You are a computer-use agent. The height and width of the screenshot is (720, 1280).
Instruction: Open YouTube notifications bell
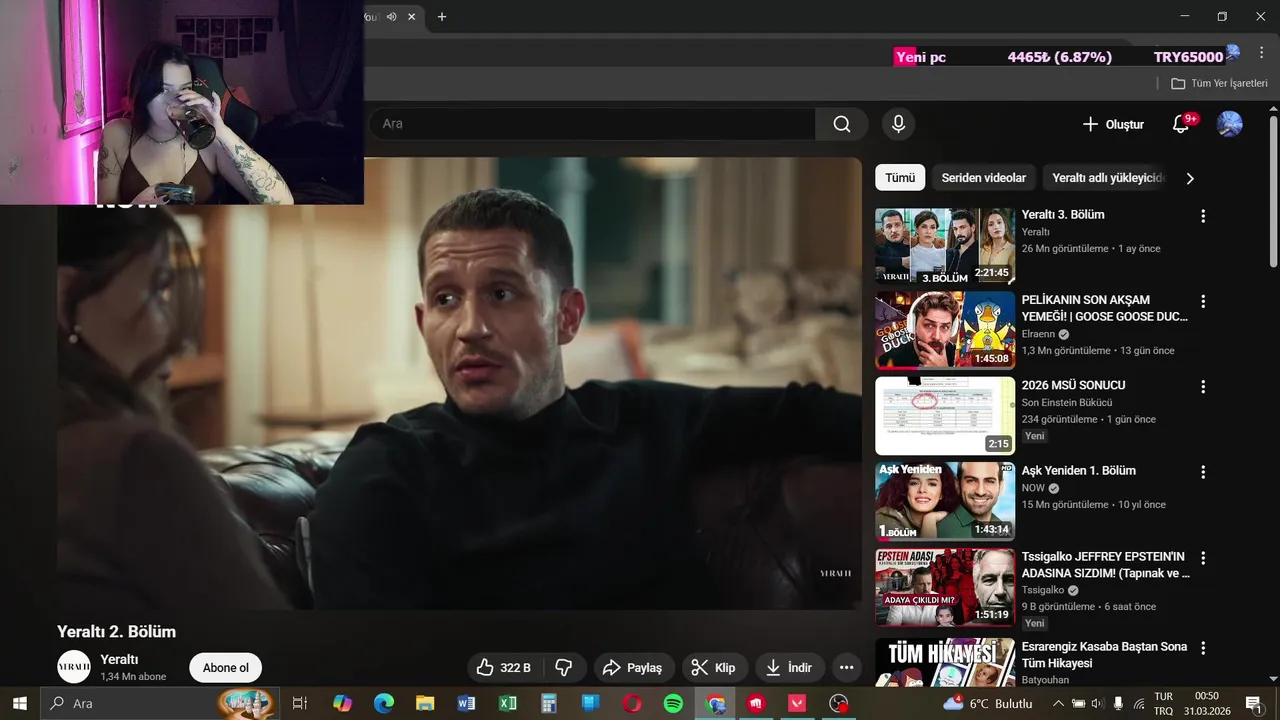[1181, 124]
